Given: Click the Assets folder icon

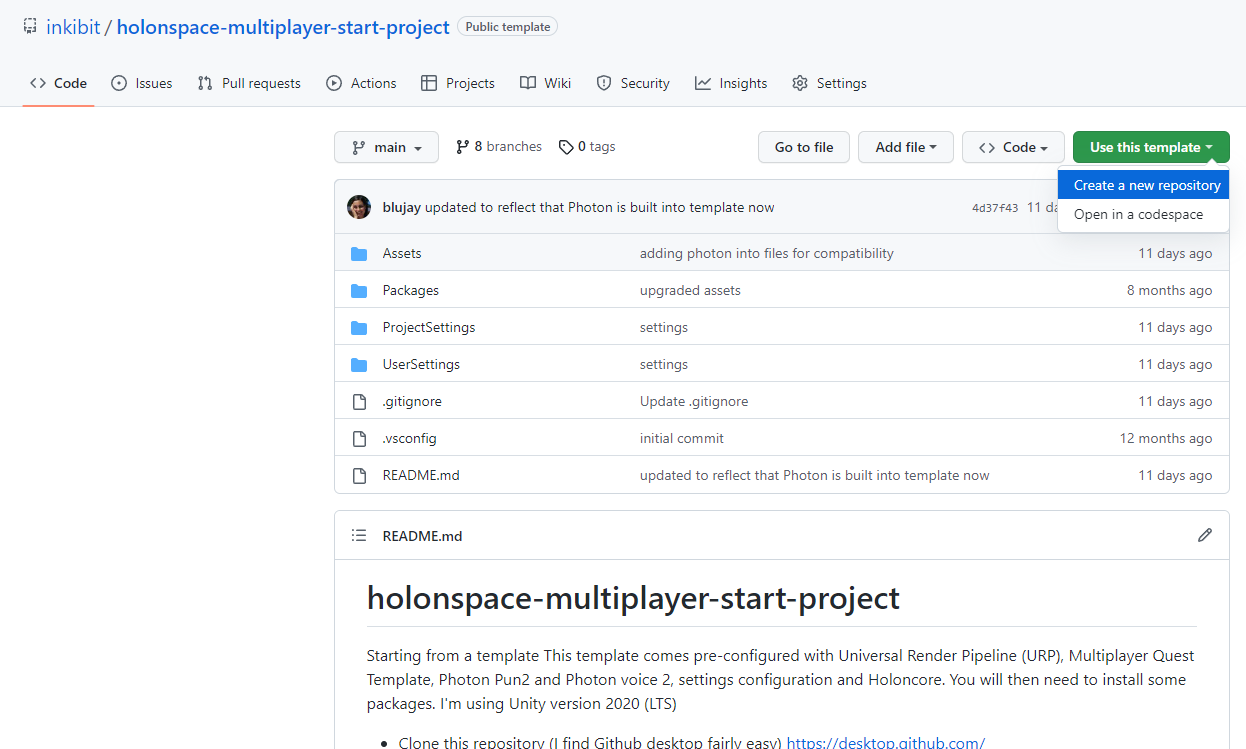Looking at the screenshot, I should pyautogui.click(x=359, y=253).
